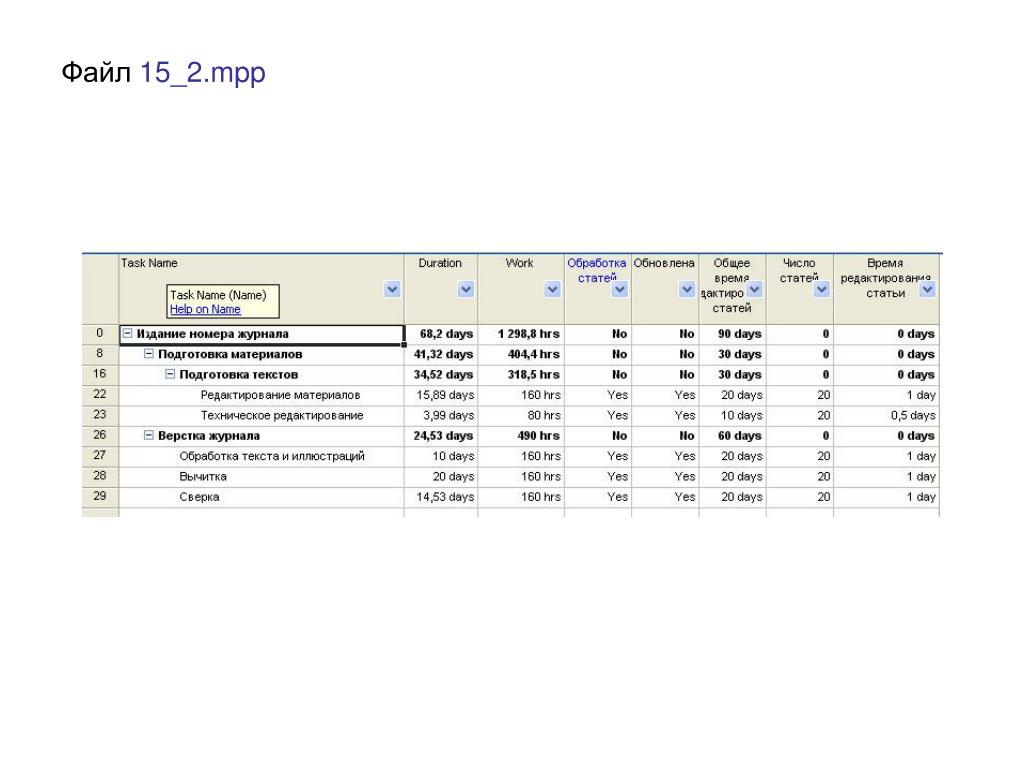Click the 490 hrs work cell
This screenshot has width=1024, height=768.
[521, 436]
